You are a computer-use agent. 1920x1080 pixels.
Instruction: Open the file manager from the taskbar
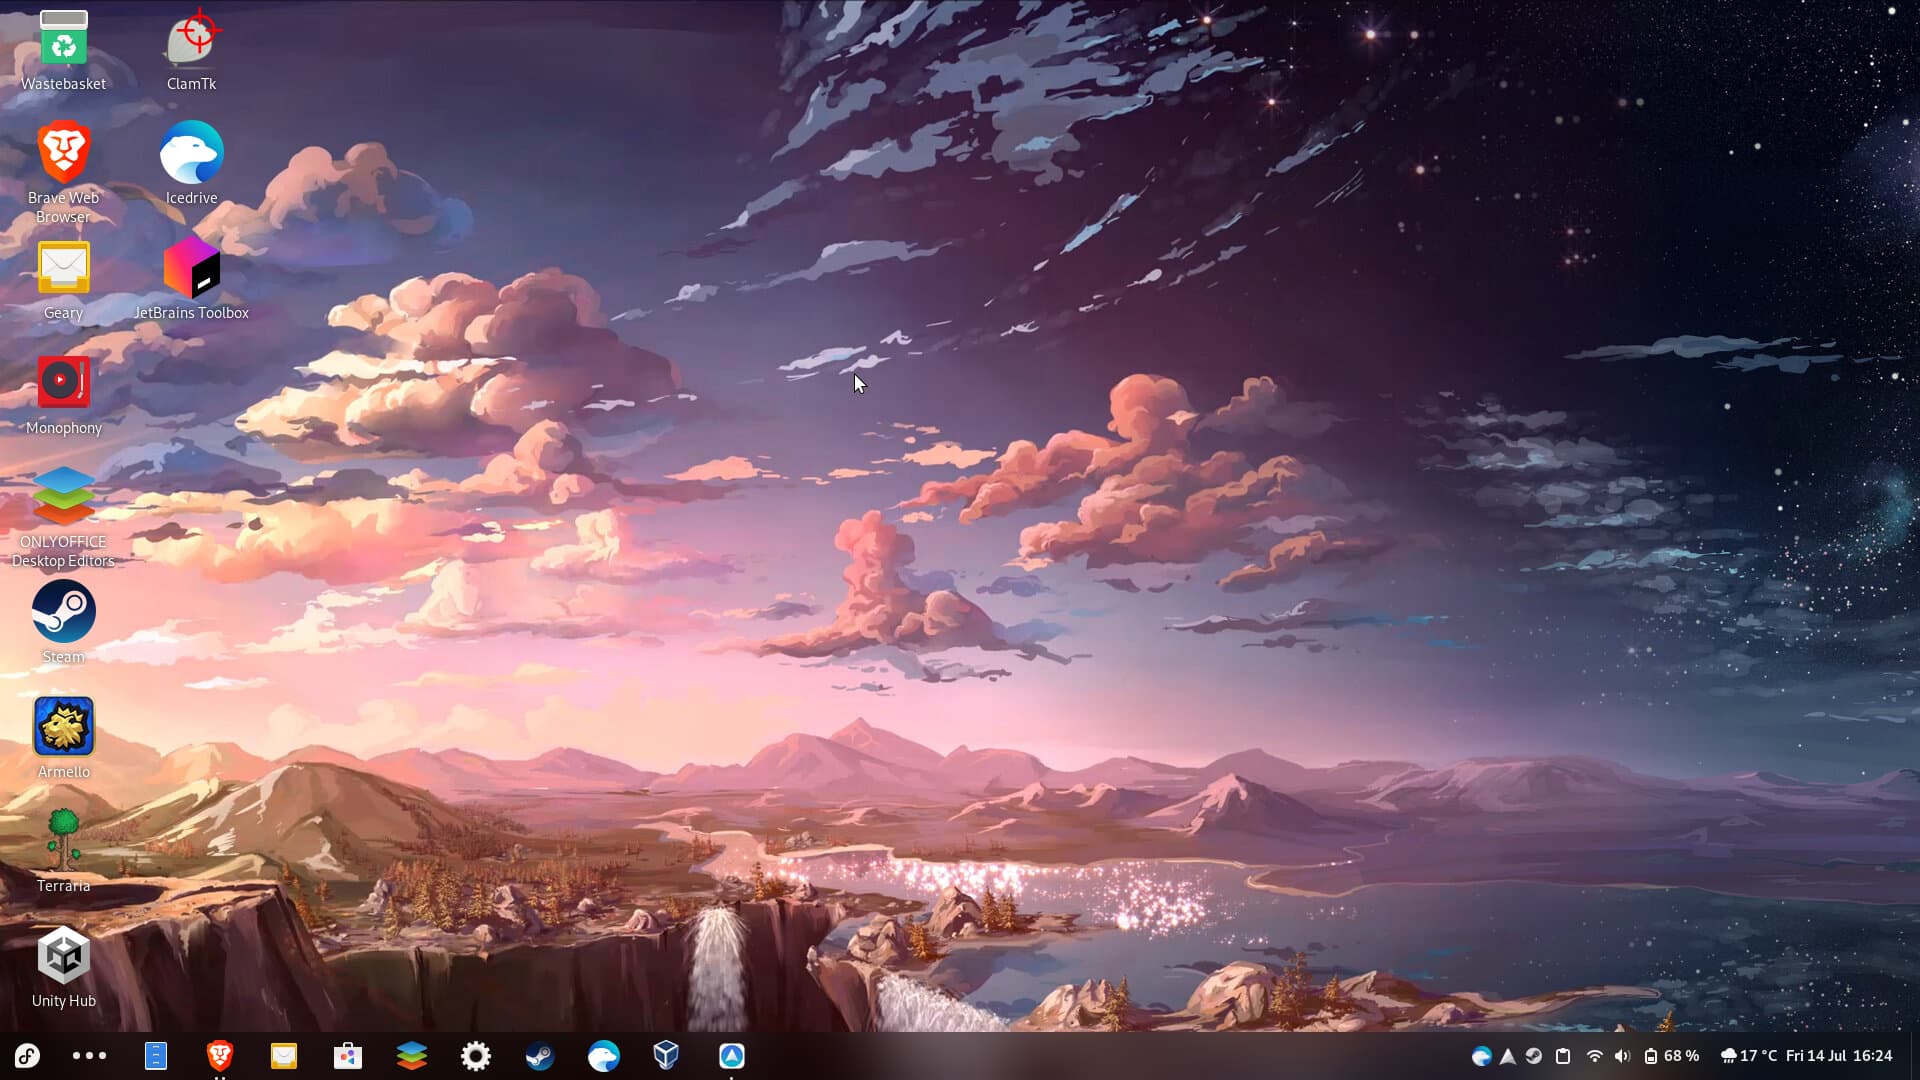(156, 1056)
